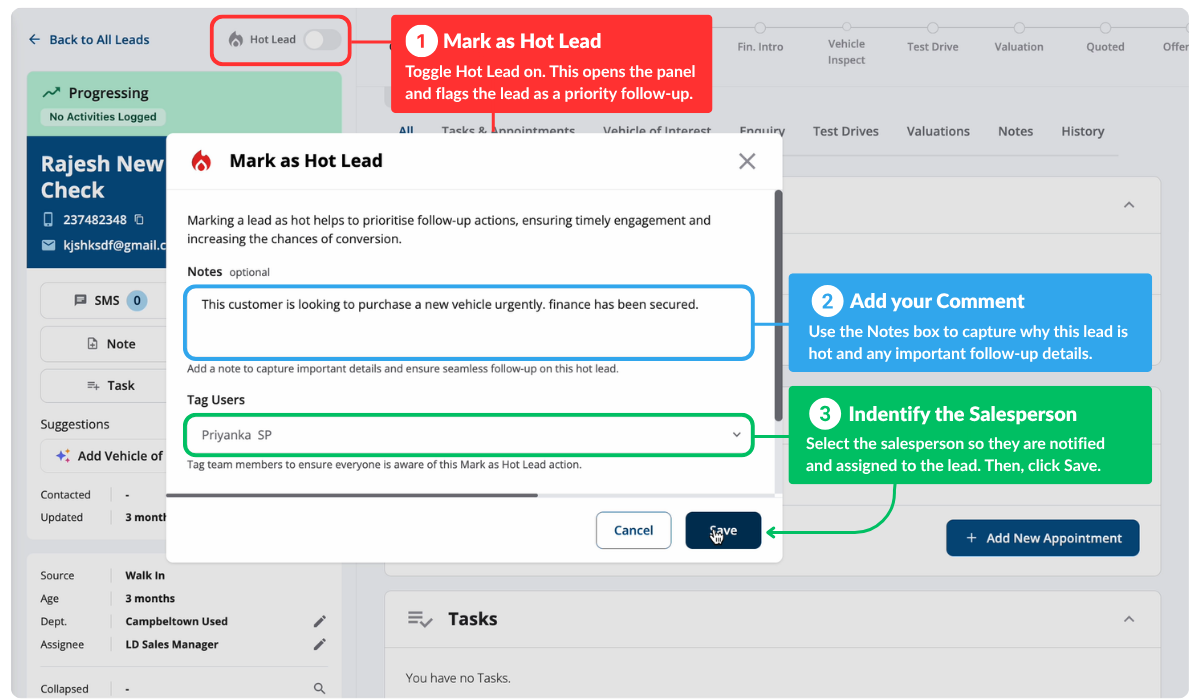Click the Walk In source value
Image resolution: width=1200 pixels, height=700 pixels.
[145, 575]
